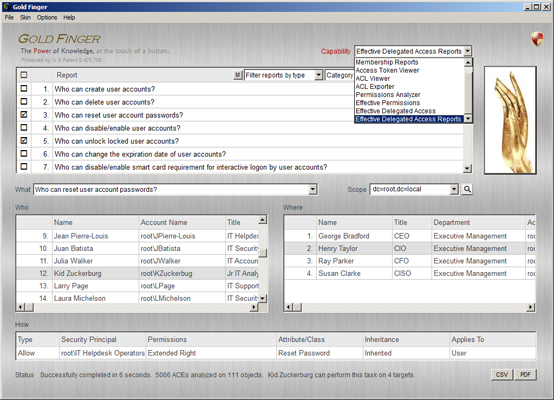Expand the What question dropdown
Viewport: 554px width, 400px height.
click(x=312, y=189)
